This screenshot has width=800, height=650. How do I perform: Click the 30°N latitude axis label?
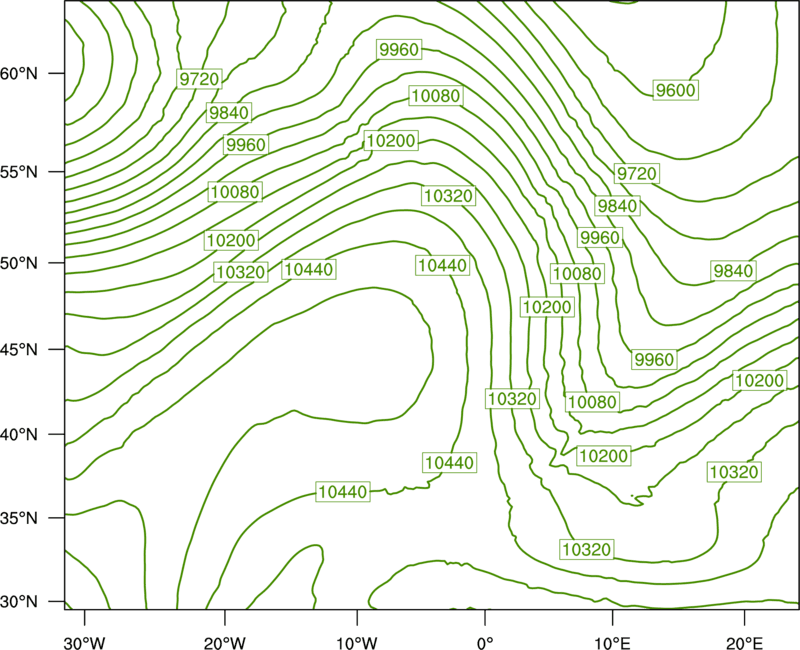click(19, 602)
